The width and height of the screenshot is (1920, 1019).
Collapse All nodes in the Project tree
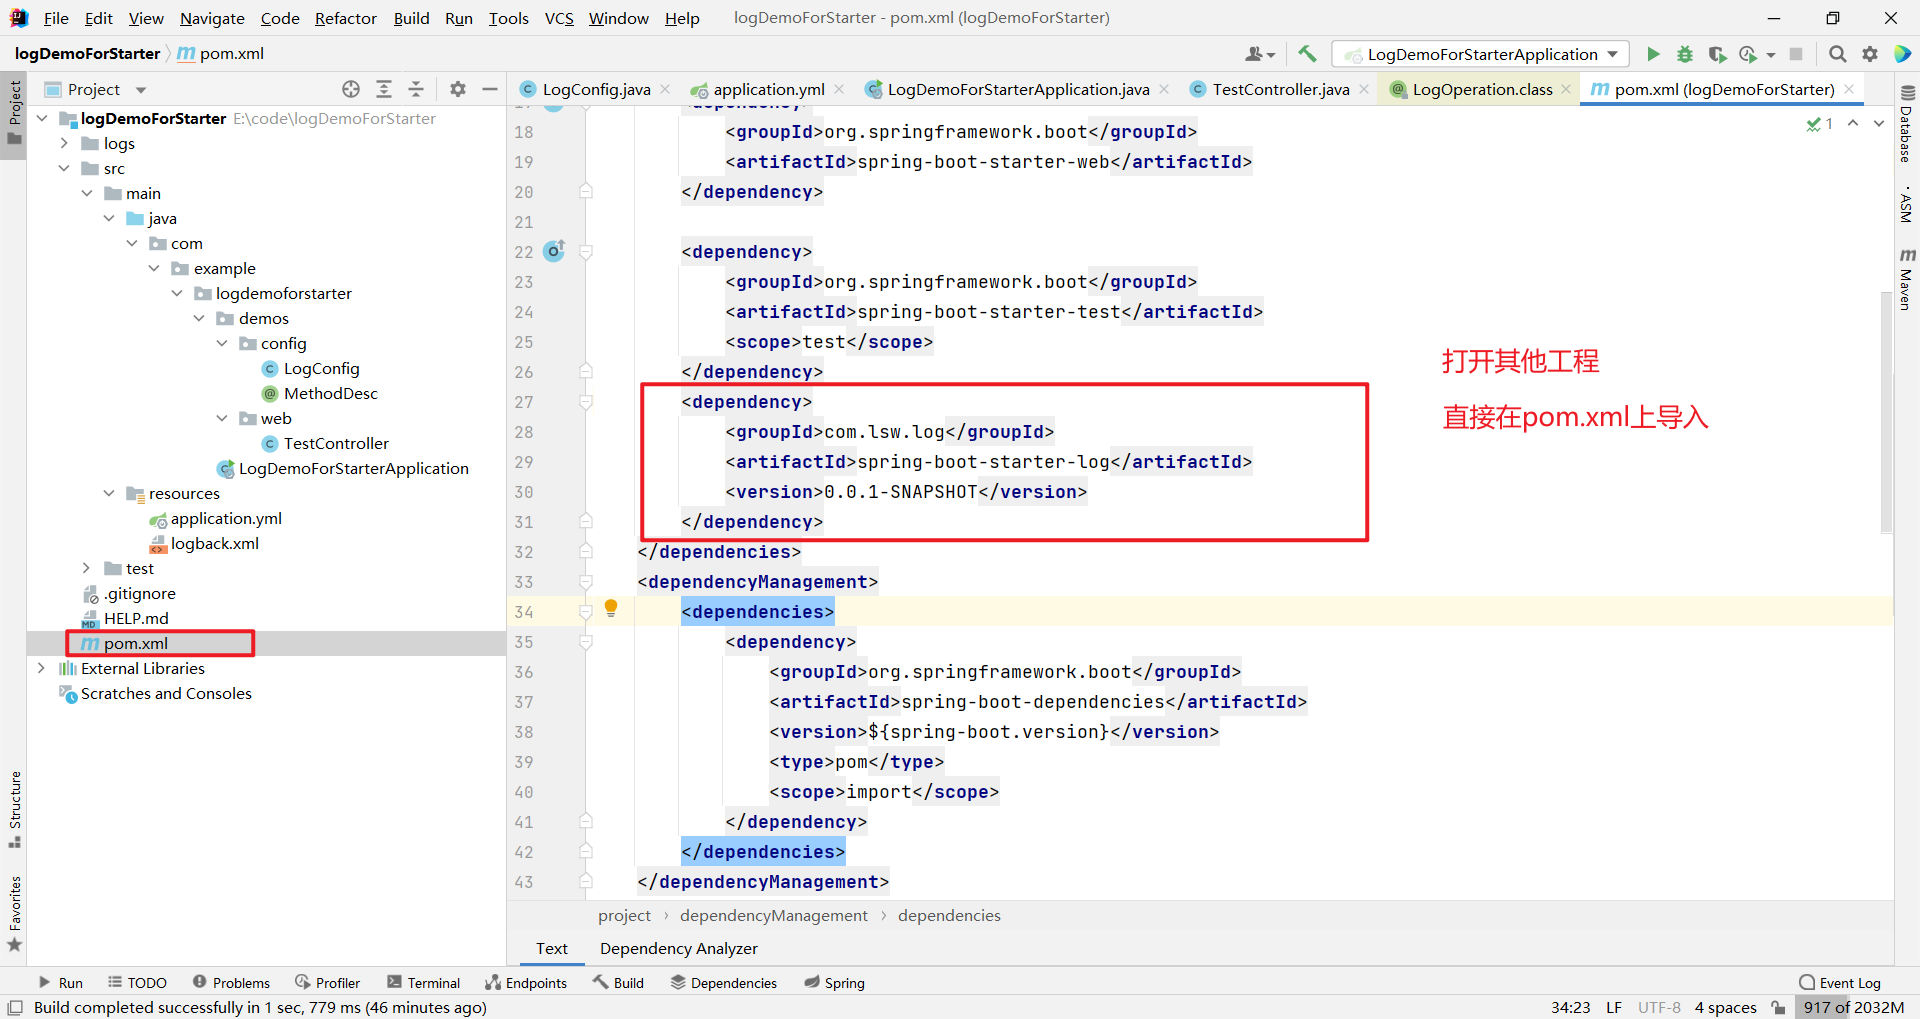(416, 89)
